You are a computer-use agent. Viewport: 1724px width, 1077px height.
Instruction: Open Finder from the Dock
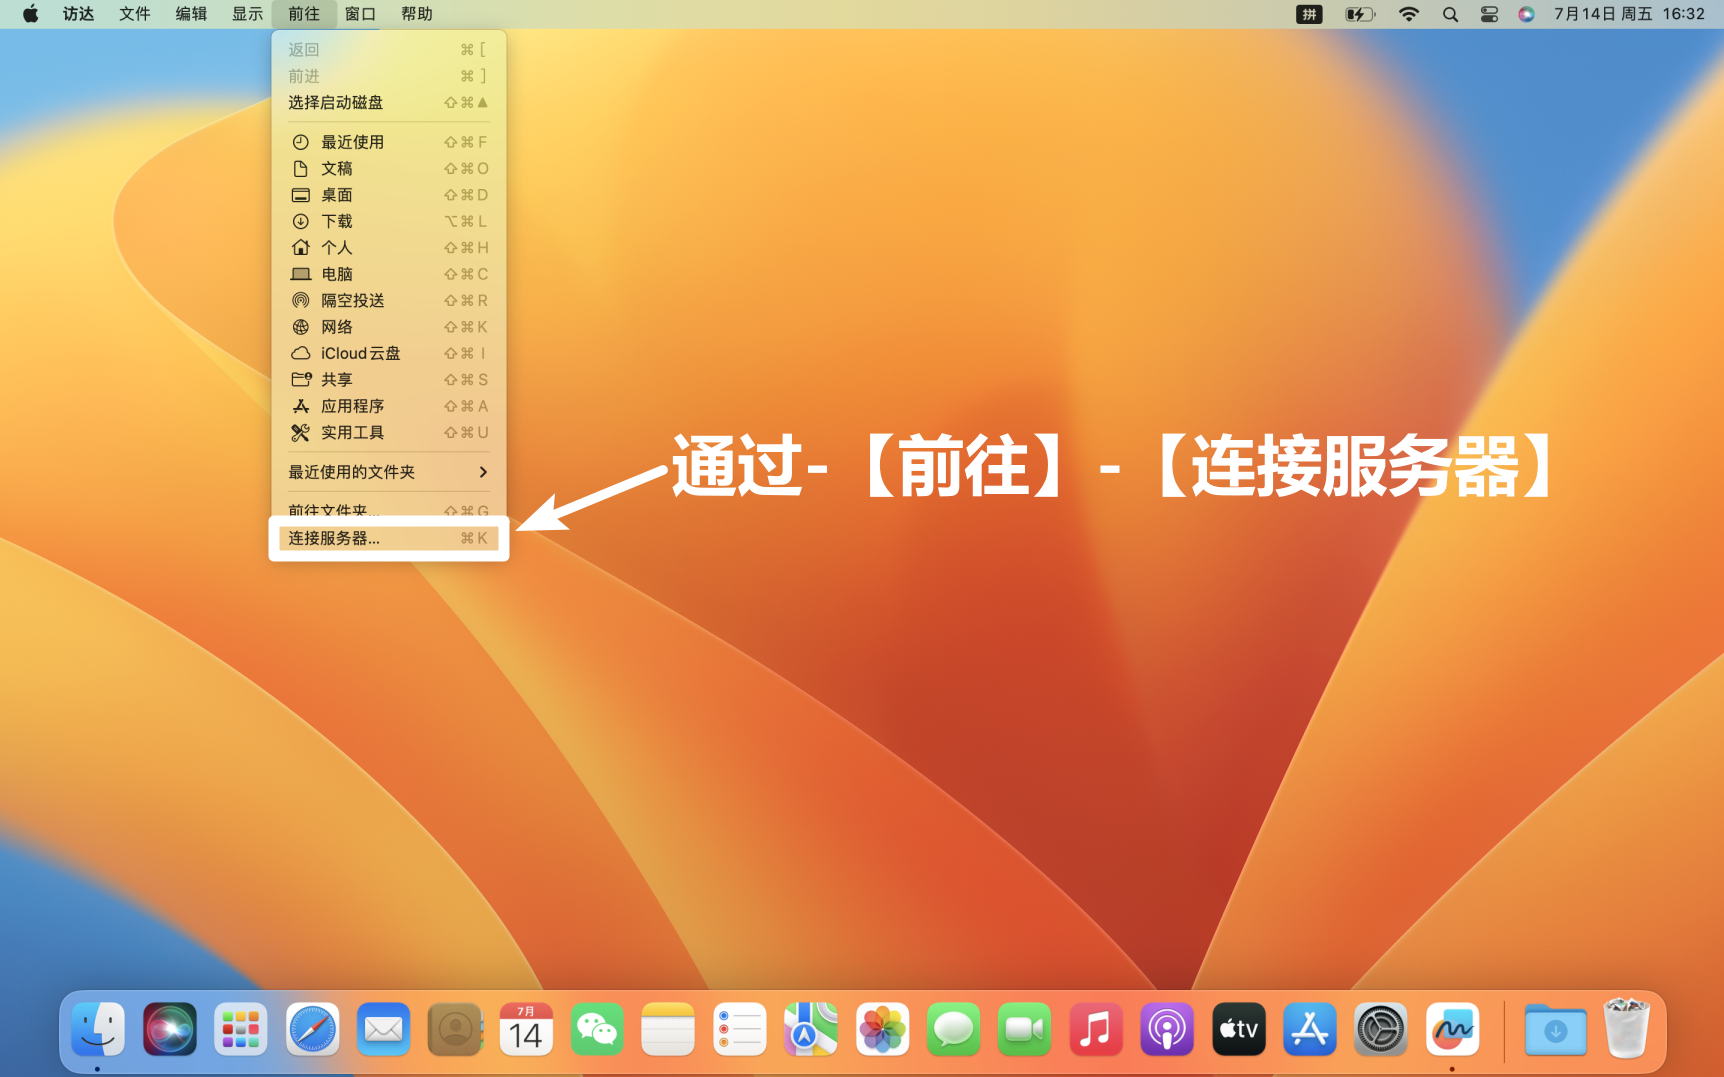pyautogui.click(x=98, y=1029)
